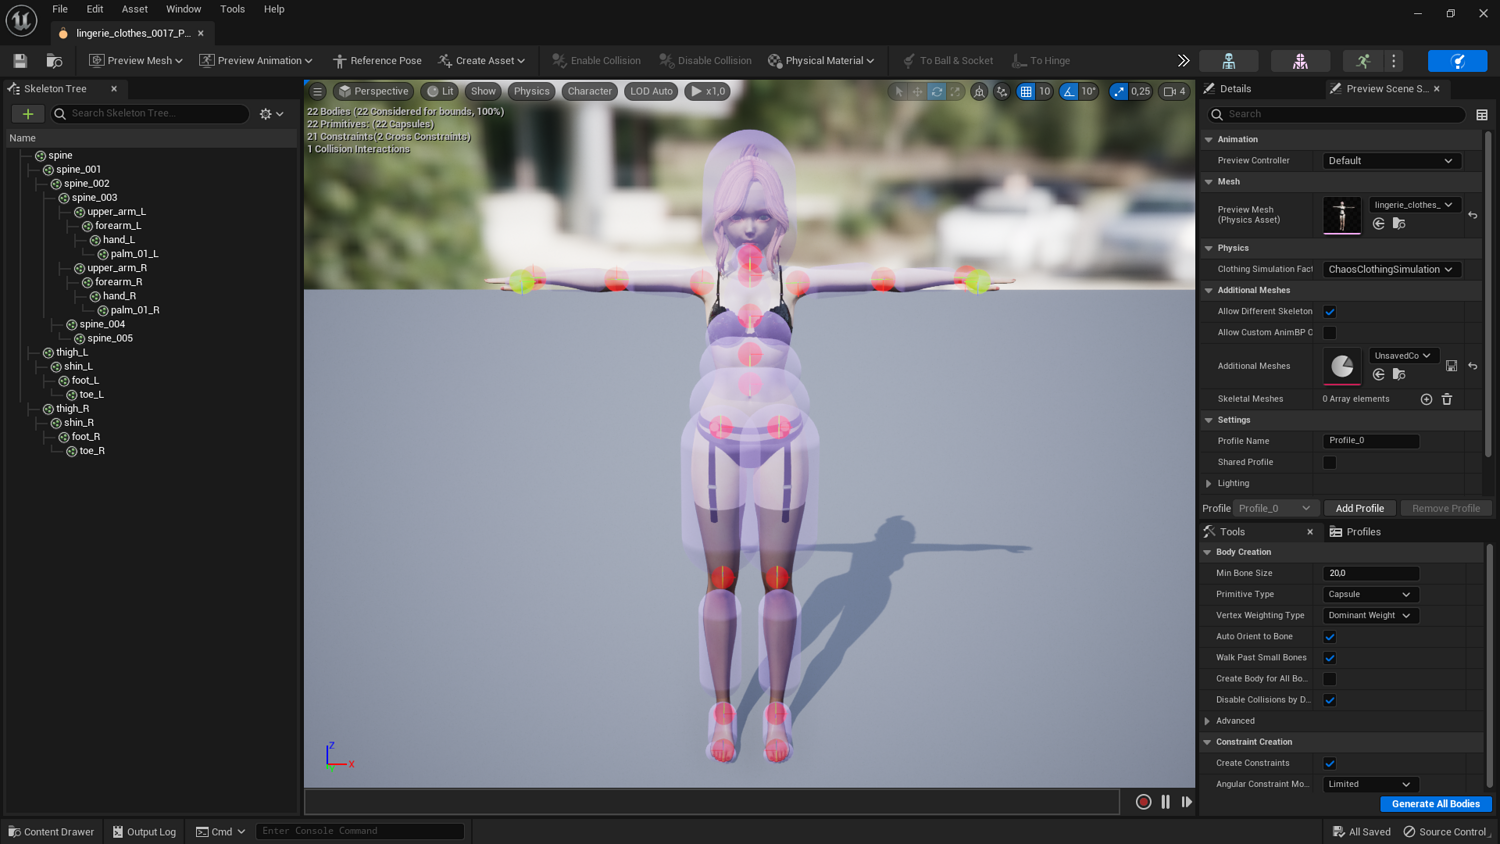Open the Asset menu
Image resolution: width=1500 pixels, height=844 pixels.
[x=135, y=9]
